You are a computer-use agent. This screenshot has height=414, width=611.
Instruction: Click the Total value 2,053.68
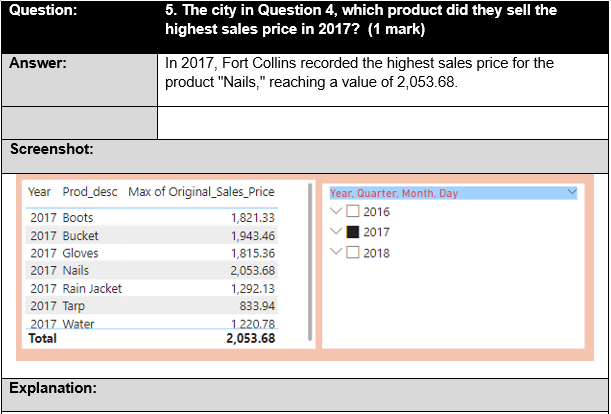coord(250,339)
